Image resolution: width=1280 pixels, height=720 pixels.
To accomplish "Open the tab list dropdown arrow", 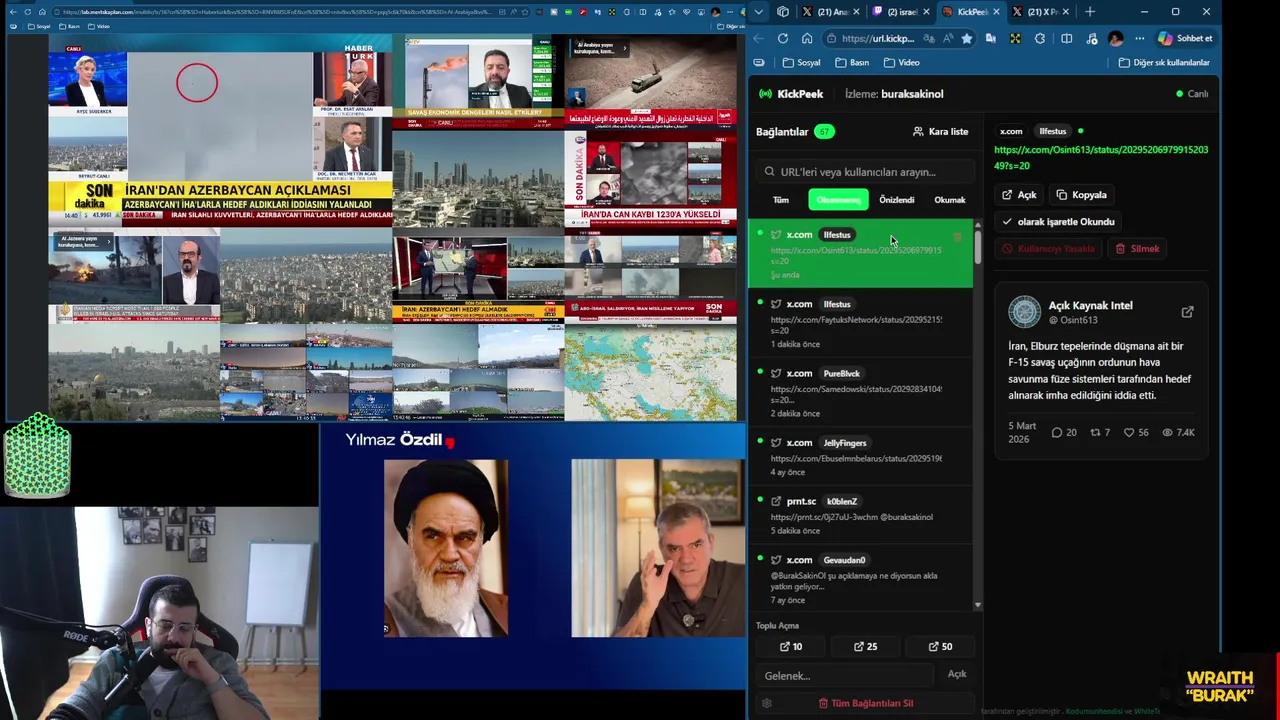I will [x=758, y=12].
